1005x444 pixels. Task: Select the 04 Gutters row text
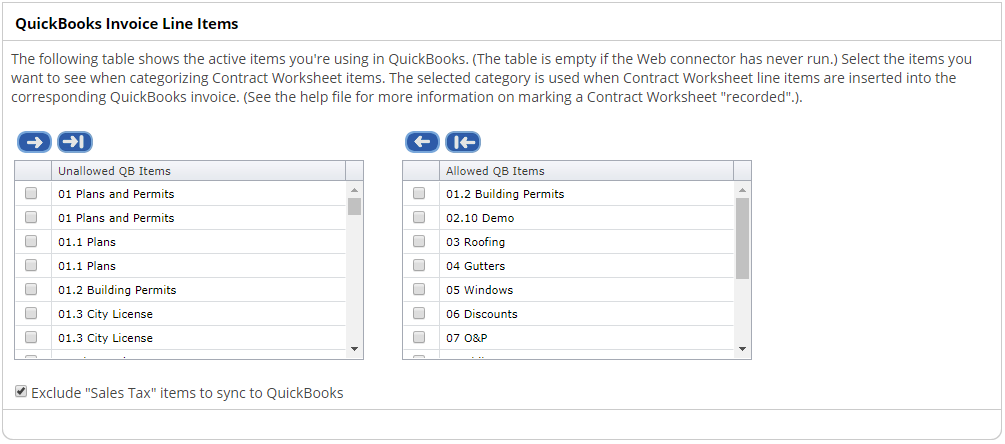click(x=476, y=266)
